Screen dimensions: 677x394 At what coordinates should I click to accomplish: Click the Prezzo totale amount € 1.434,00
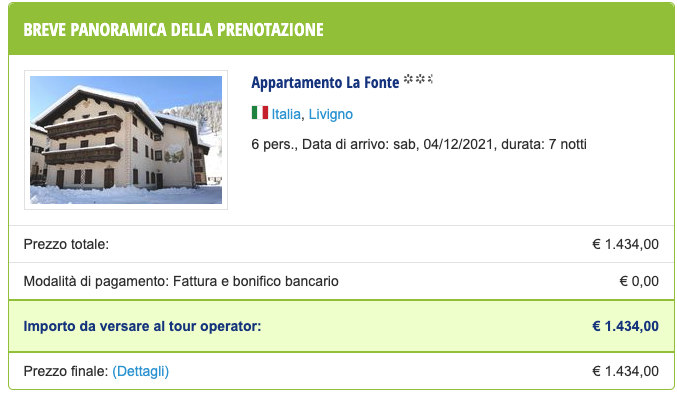click(625, 244)
